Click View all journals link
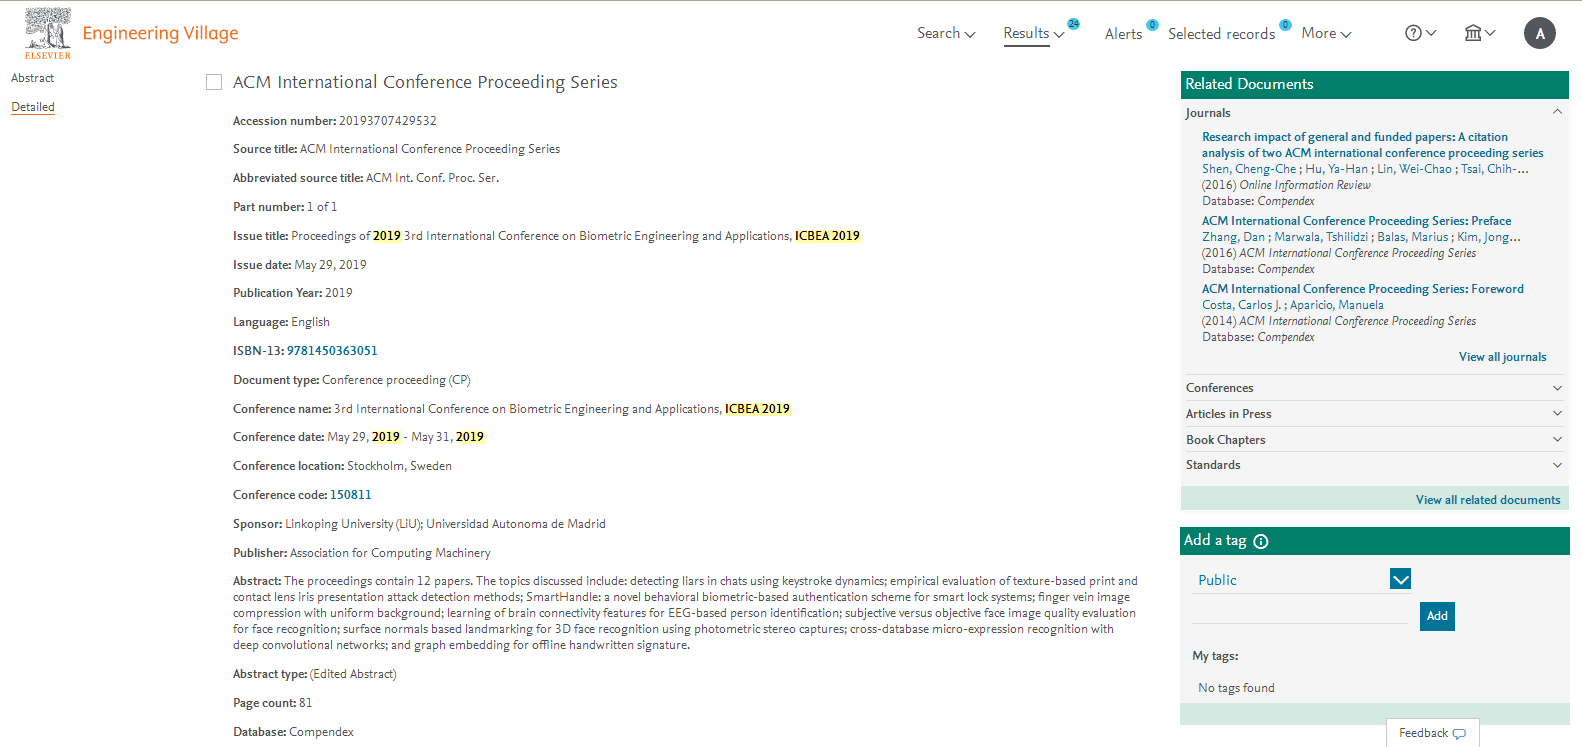Image resolution: width=1582 pixels, height=747 pixels. (x=1502, y=357)
